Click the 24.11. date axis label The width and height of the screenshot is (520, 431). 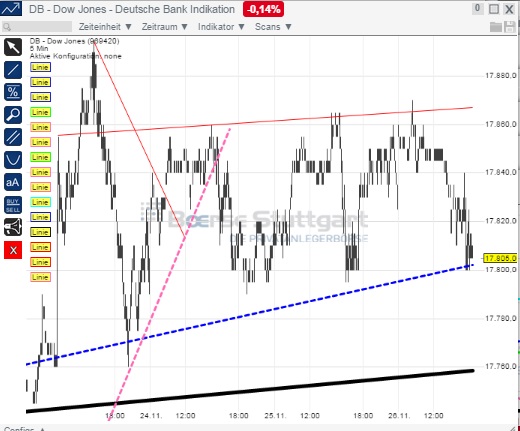point(151,416)
